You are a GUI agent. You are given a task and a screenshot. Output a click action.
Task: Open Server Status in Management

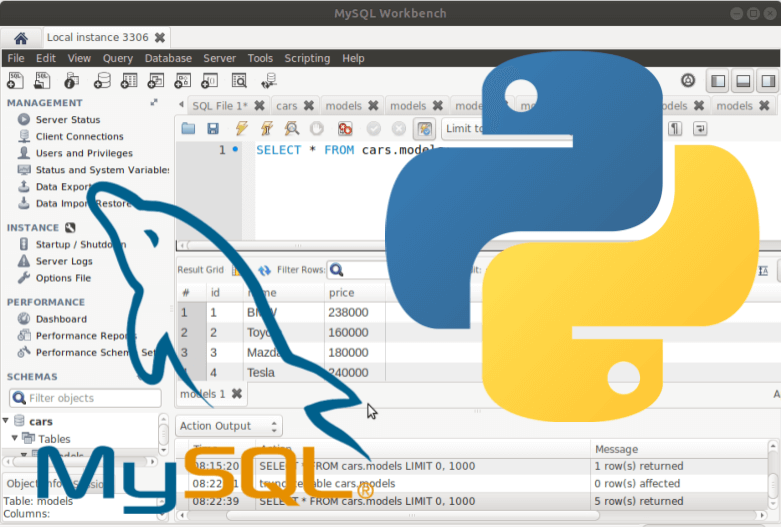pos(67,120)
